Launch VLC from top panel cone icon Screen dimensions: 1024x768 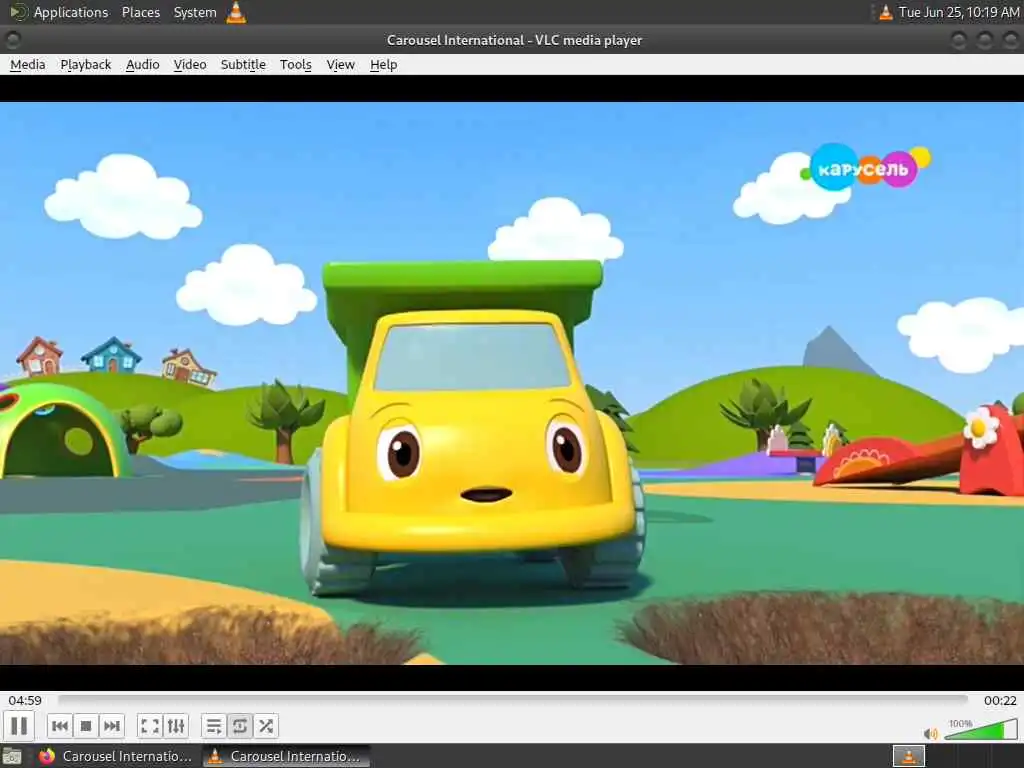(x=236, y=12)
